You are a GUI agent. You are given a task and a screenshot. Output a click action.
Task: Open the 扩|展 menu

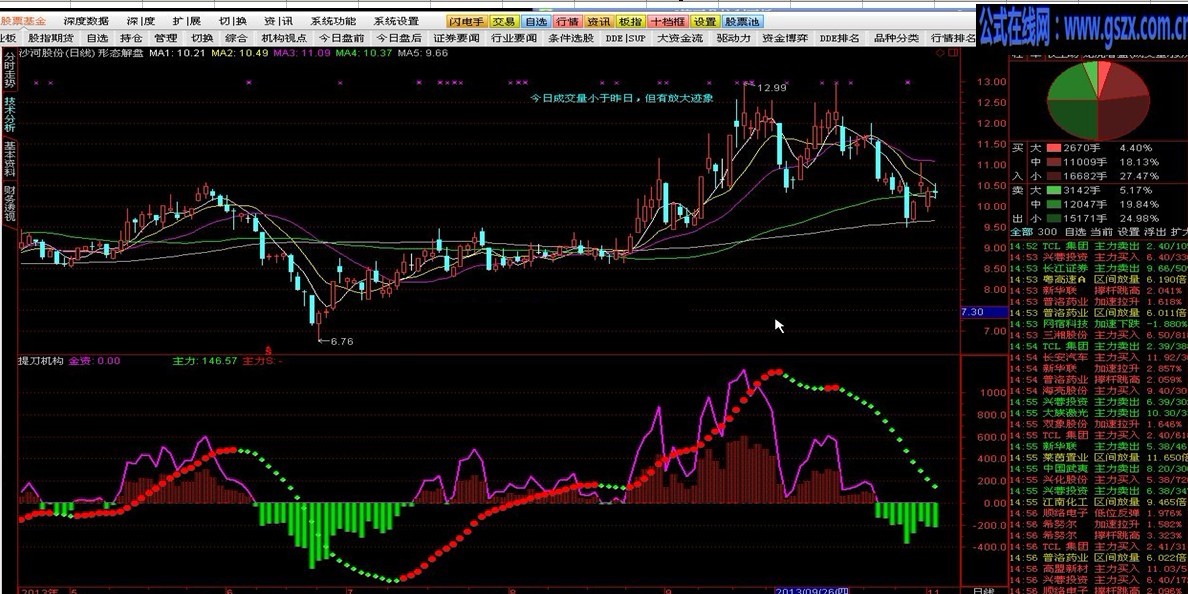click(x=186, y=21)
